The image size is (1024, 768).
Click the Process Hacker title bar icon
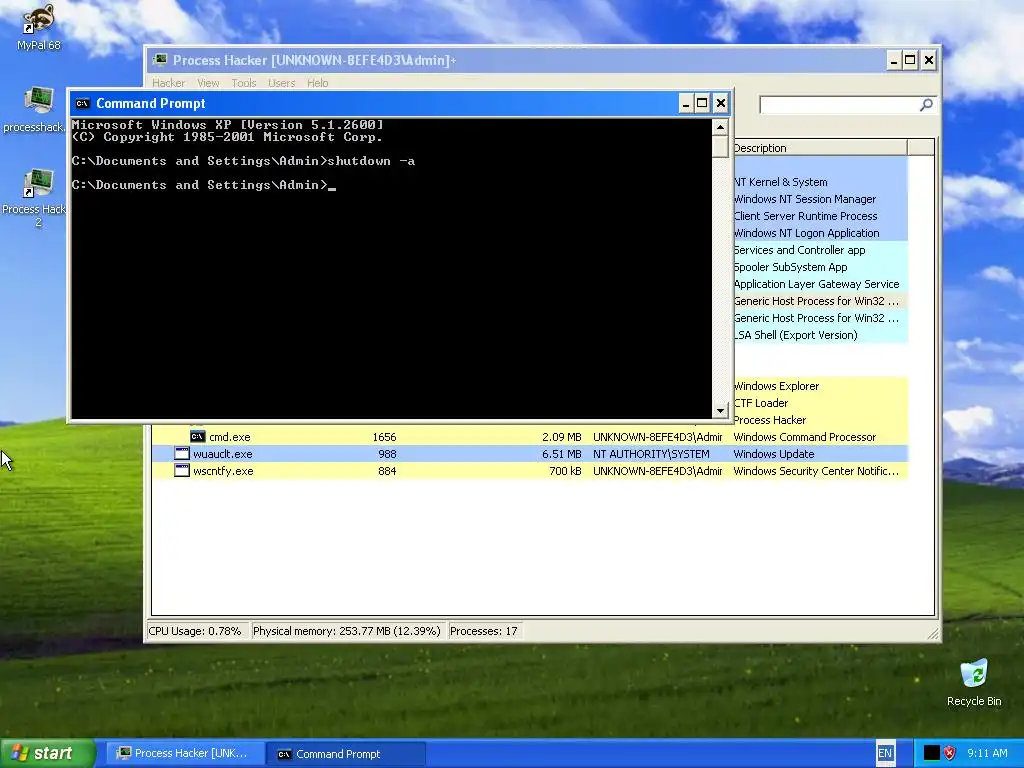(x=160, y=60)
